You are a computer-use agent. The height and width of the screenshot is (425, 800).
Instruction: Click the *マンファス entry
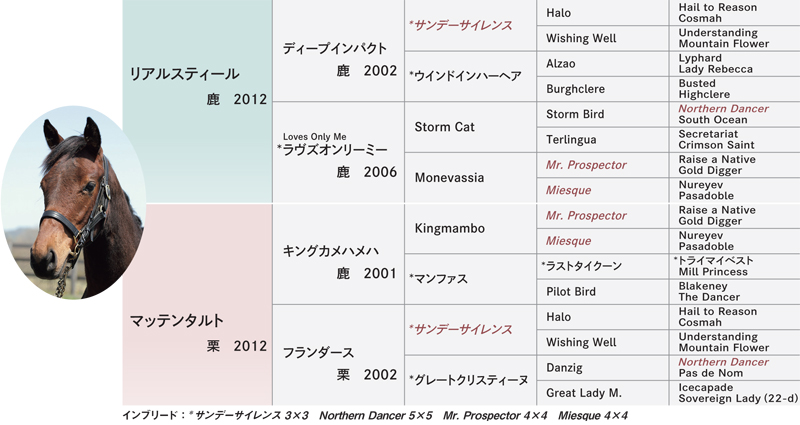[x=470, y=279]
